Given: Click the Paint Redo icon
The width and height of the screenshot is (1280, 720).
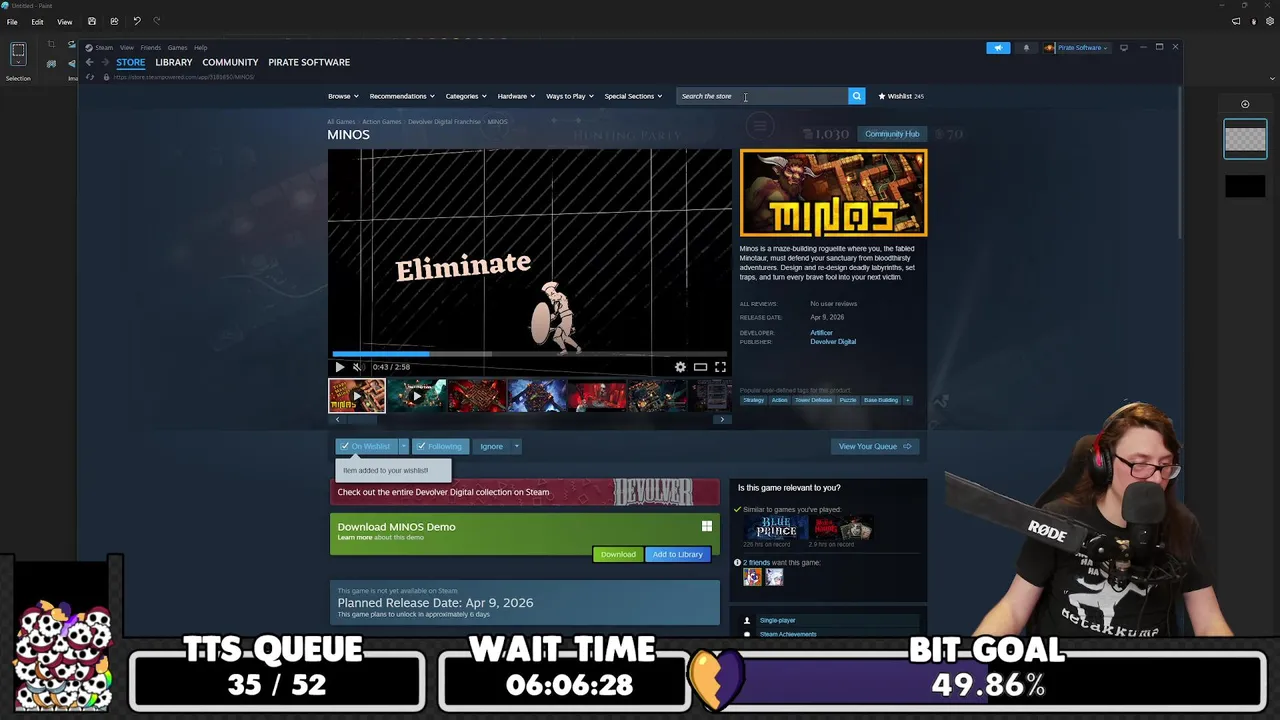Looking at the screenshot, I should 156,21.
